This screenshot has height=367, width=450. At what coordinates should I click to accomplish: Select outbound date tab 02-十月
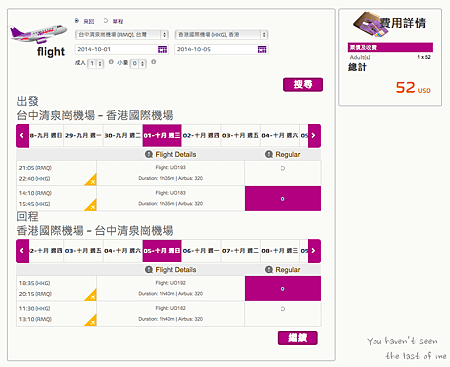click(201, 136)
